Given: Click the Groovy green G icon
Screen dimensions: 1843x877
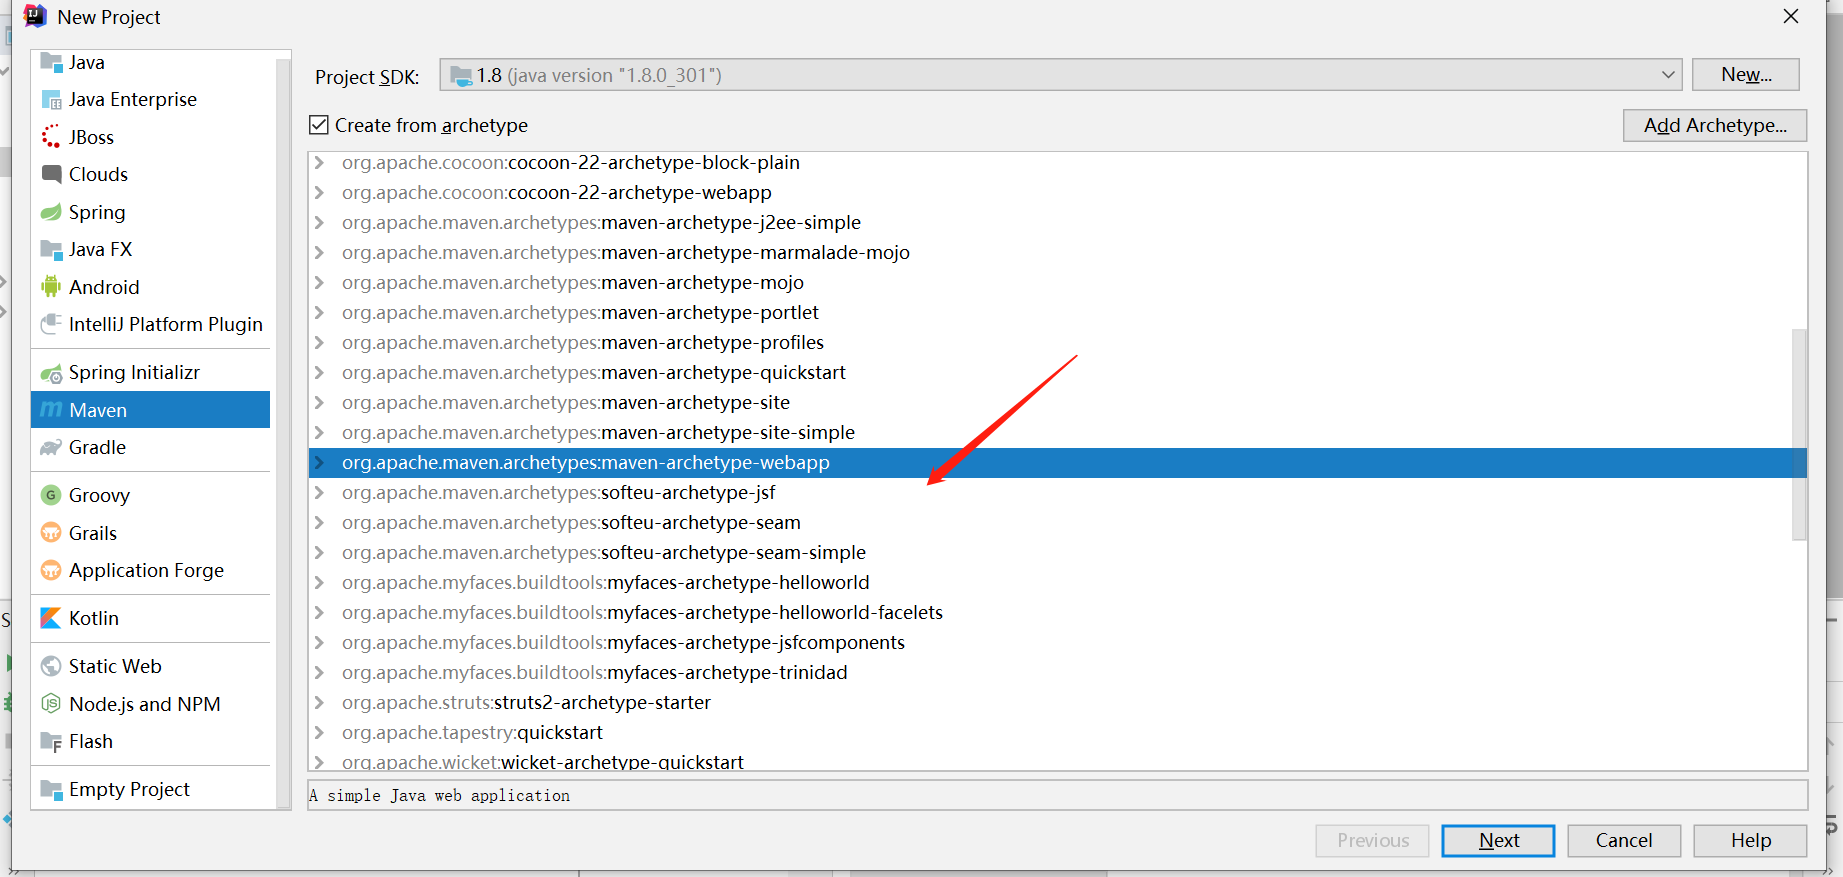Looking at the screenshot, I should [51, 495].
